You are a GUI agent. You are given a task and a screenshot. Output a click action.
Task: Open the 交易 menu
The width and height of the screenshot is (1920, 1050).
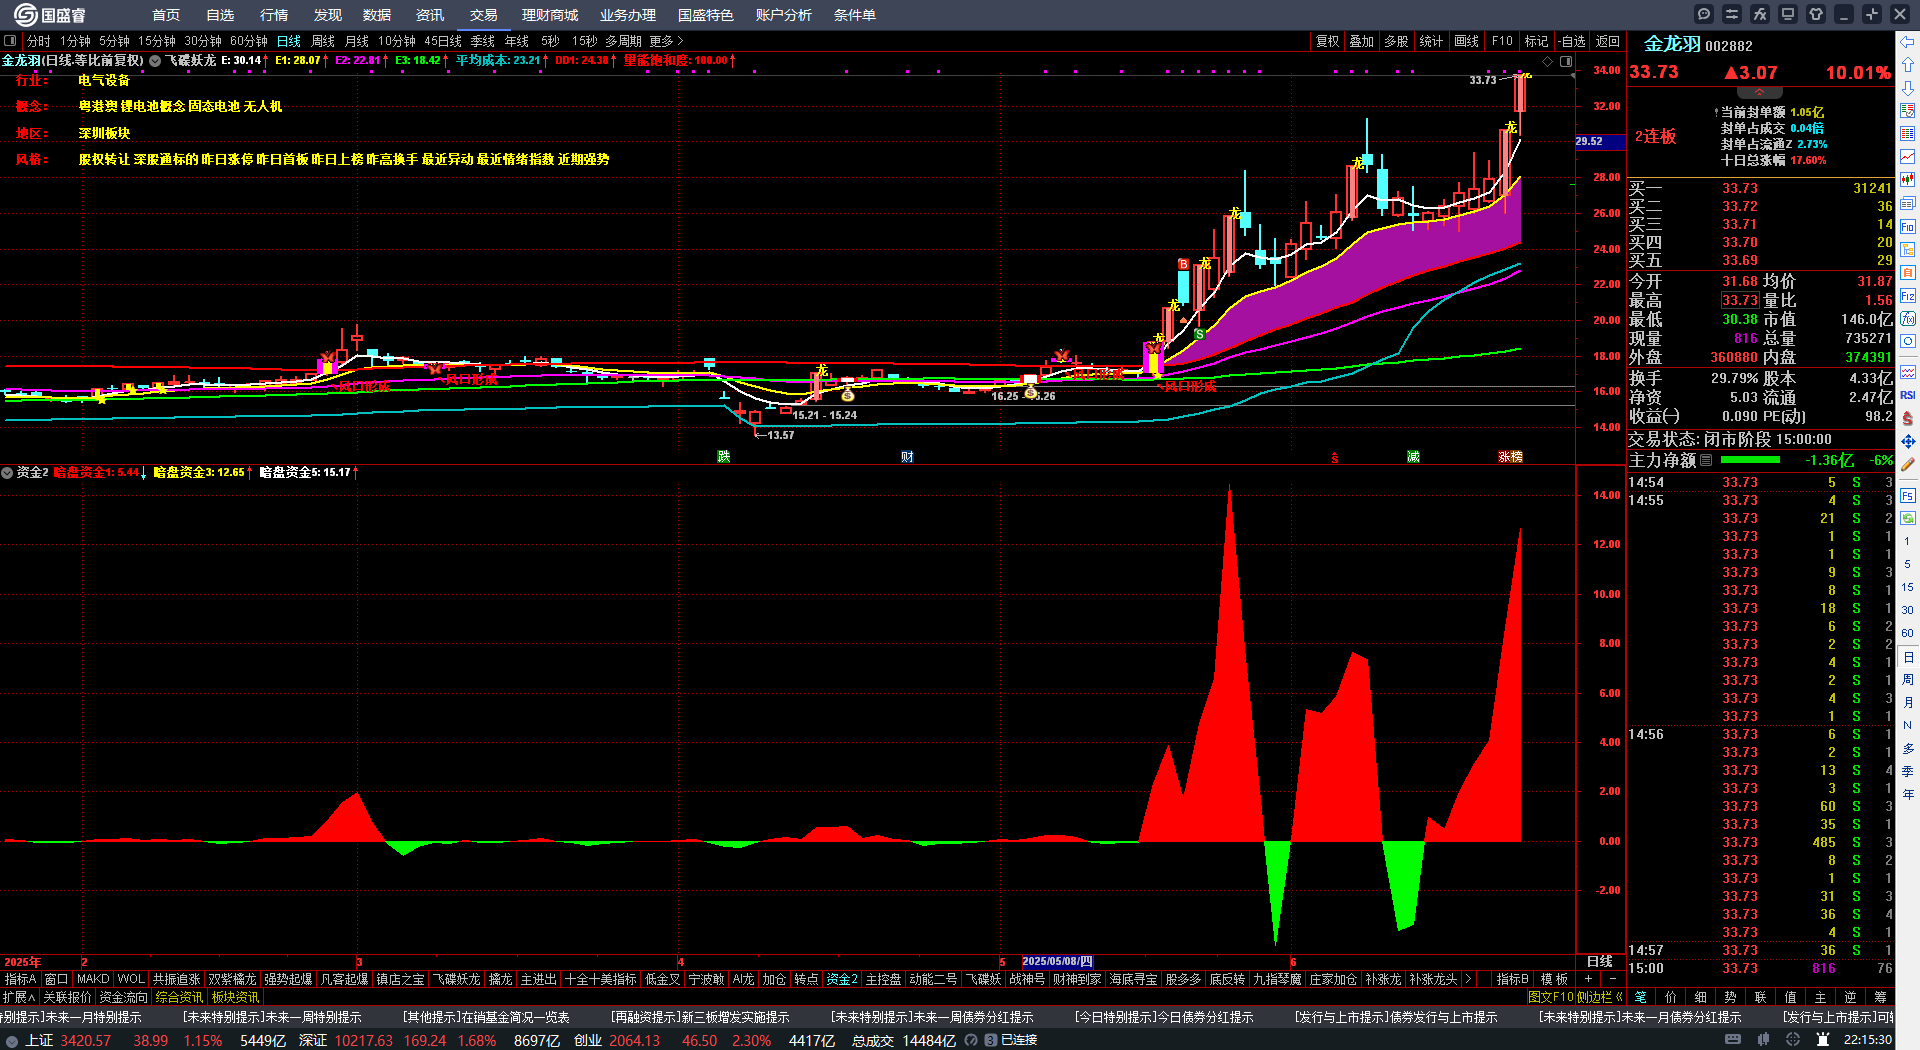click(x=484, y=15)
